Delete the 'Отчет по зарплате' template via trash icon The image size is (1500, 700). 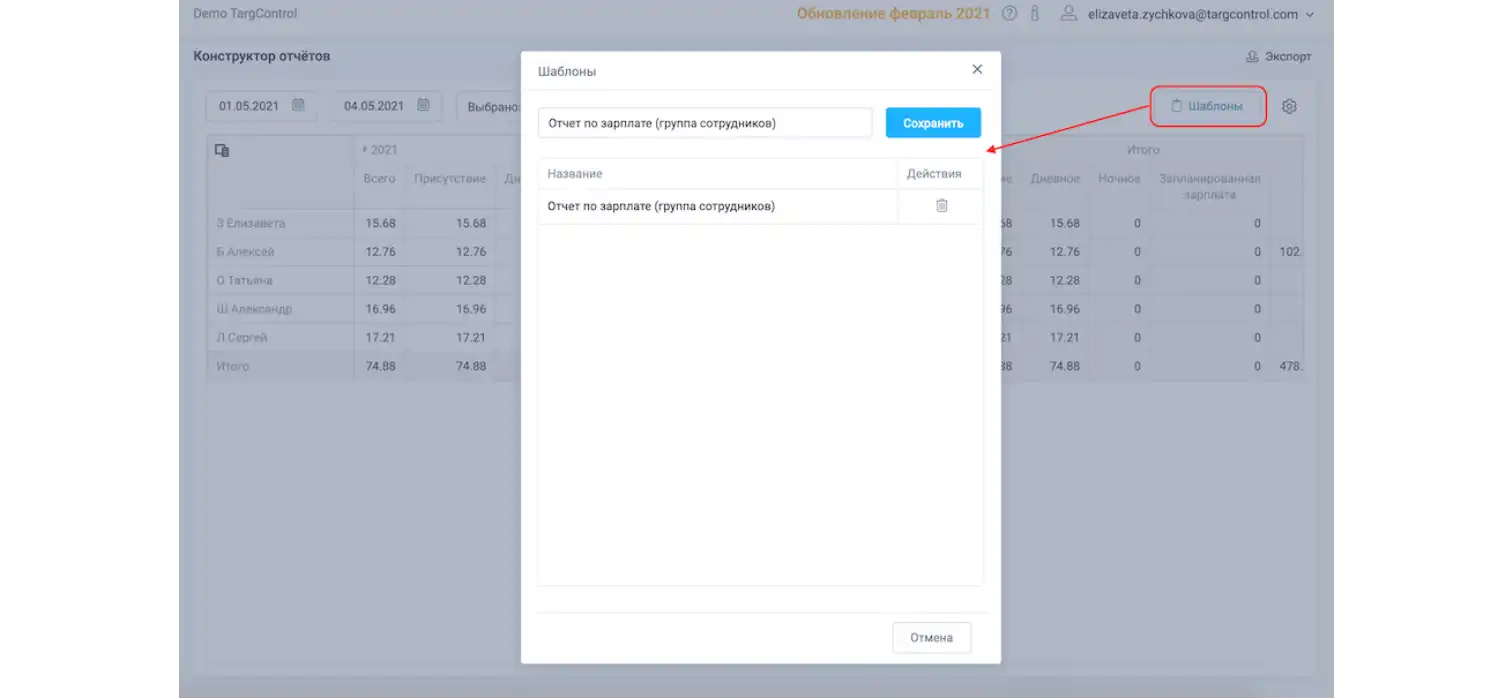point(941,206)
